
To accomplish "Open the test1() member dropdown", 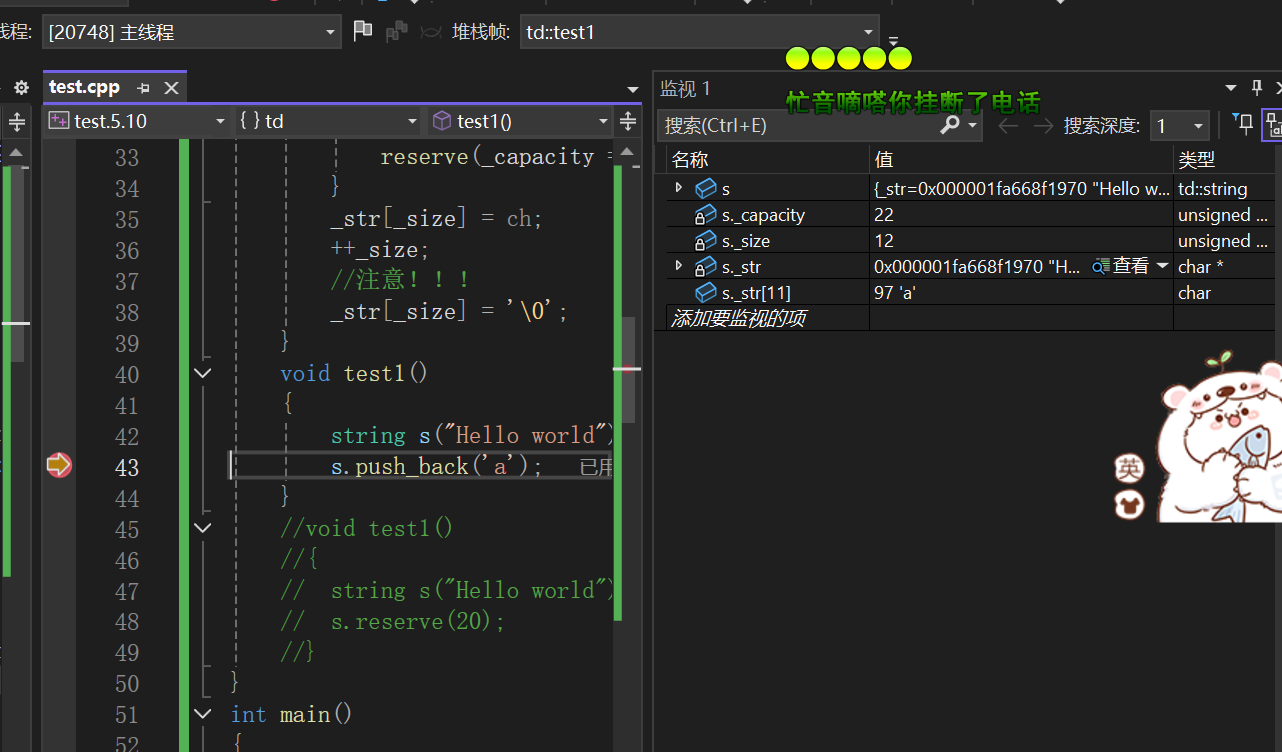I will [520, 121].
